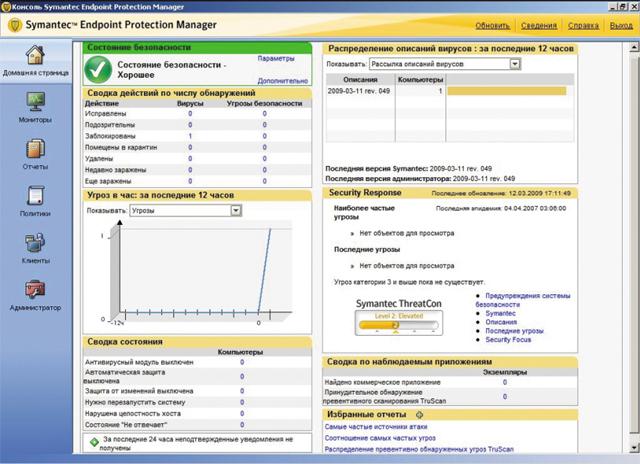Image resolution: width=640 pixels, height=464 pixels.
Task: Click the Еще заражены viruses count
Action: pyautogui.click(x=190, y=181)
